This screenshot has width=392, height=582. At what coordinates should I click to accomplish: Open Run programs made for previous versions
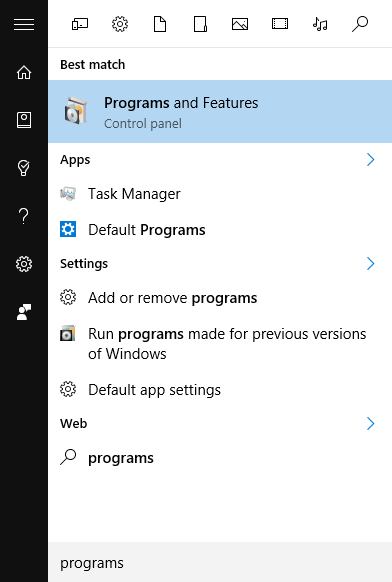[220, 343]
